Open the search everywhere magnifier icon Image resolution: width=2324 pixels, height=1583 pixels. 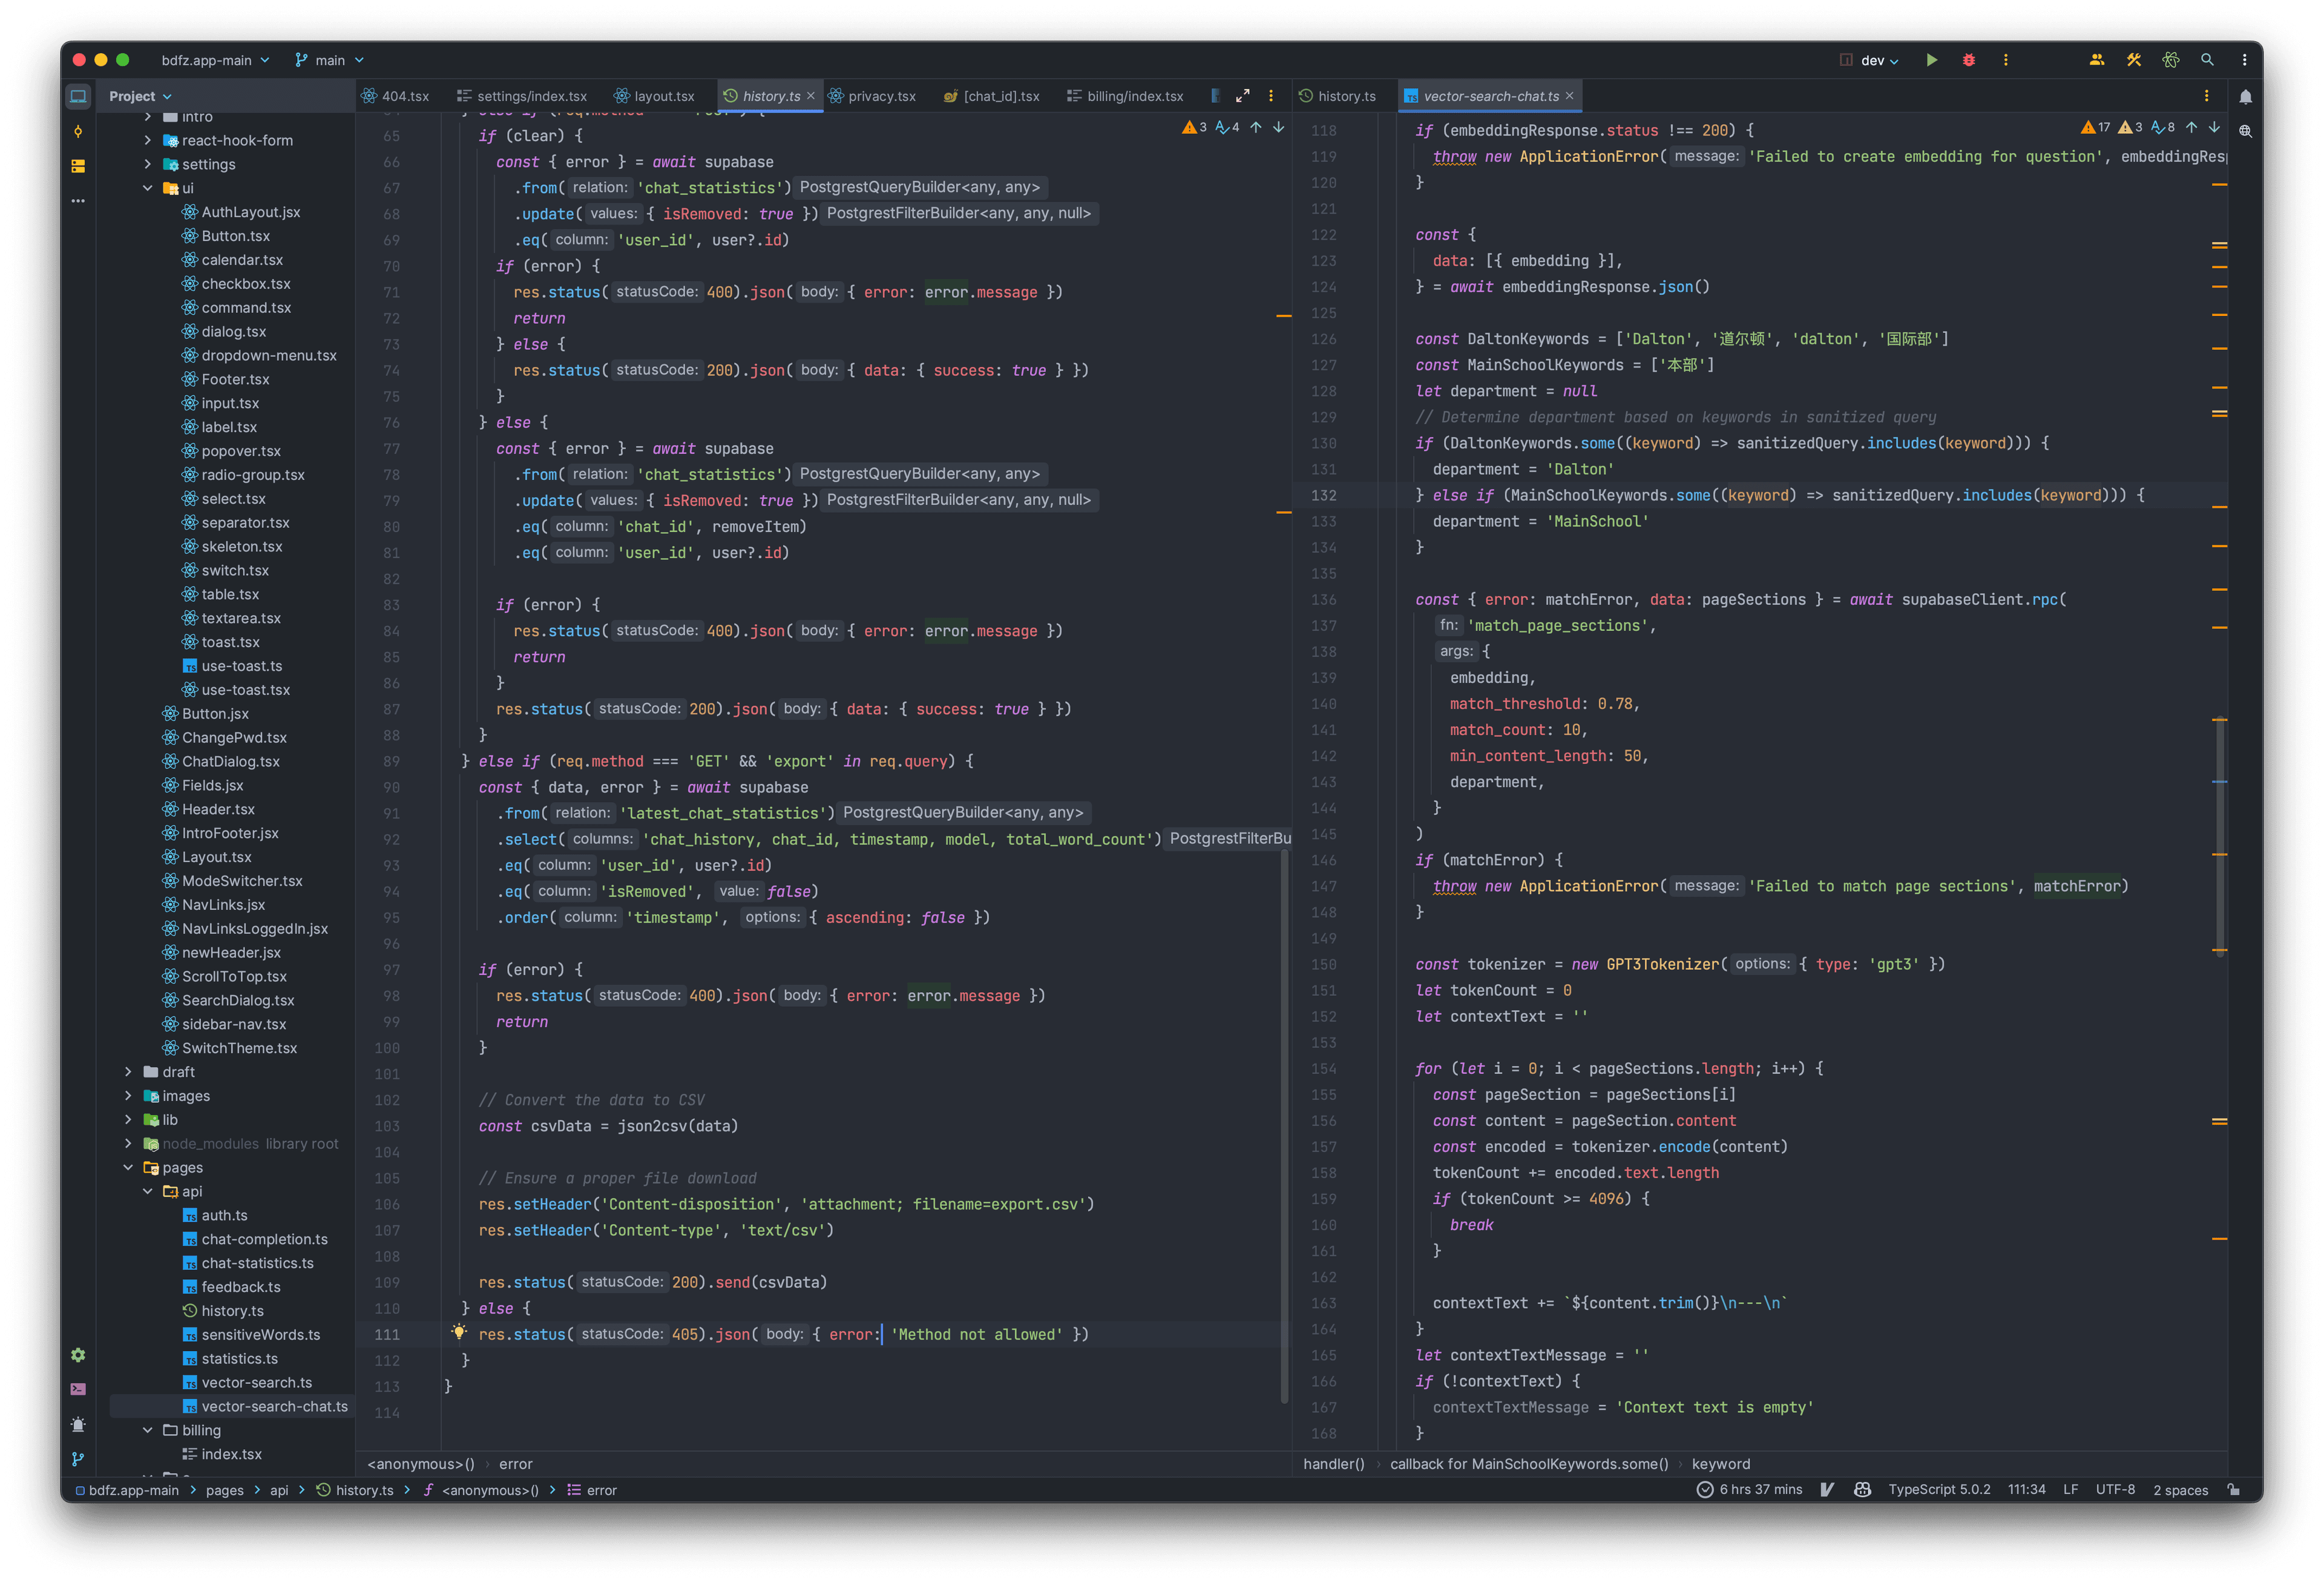(x=2207, y=60)
